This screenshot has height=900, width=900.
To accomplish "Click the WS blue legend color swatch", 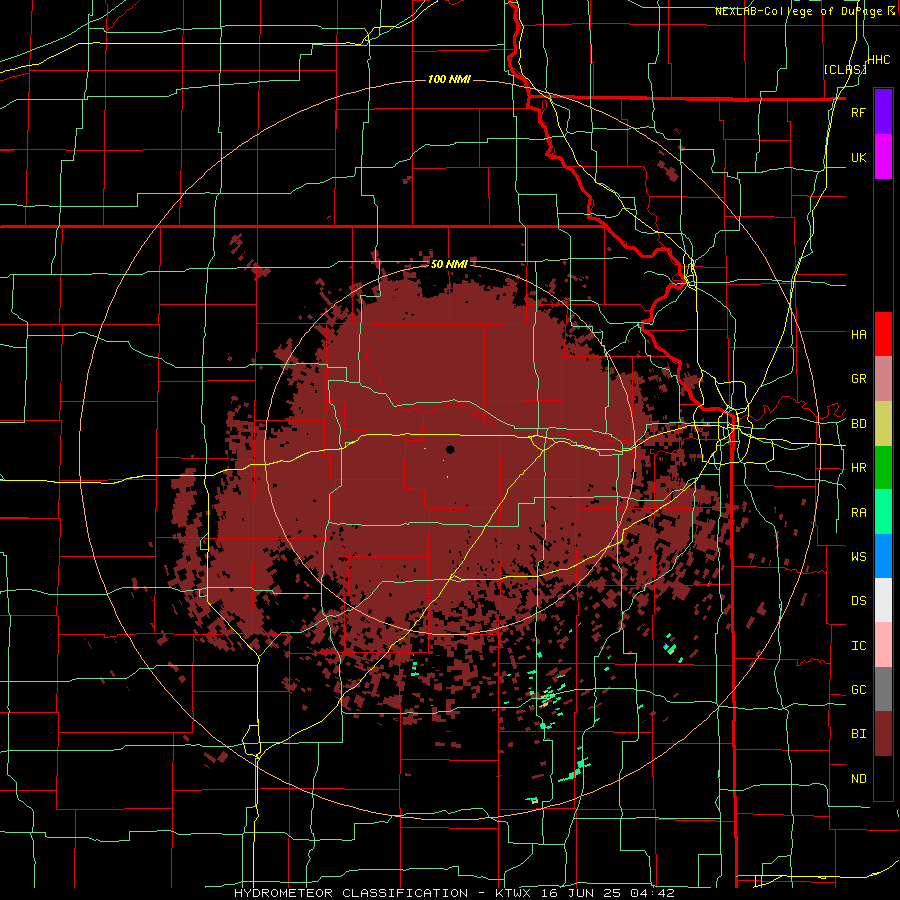I will click(x=883, y=556).
